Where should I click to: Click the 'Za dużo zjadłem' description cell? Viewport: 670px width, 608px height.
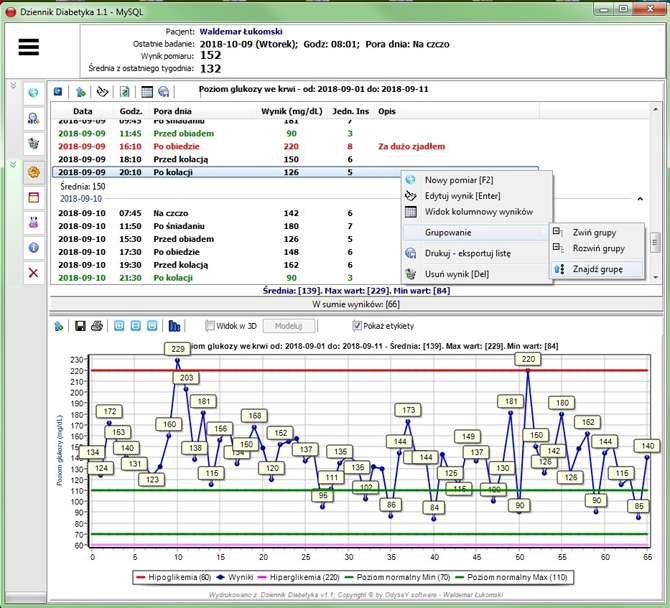[x=411, y=146]
